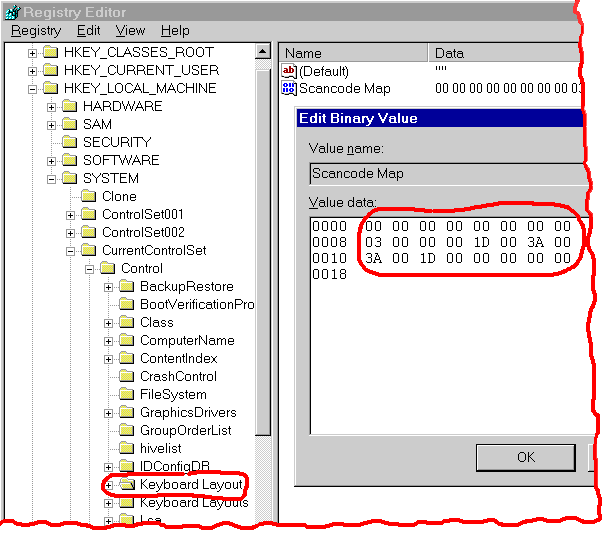Image resolution: width=608 pixels, height=533 pixels.
Task: Expand HKEY_CURRENT_USER node
Action: (x=33, y=71)
